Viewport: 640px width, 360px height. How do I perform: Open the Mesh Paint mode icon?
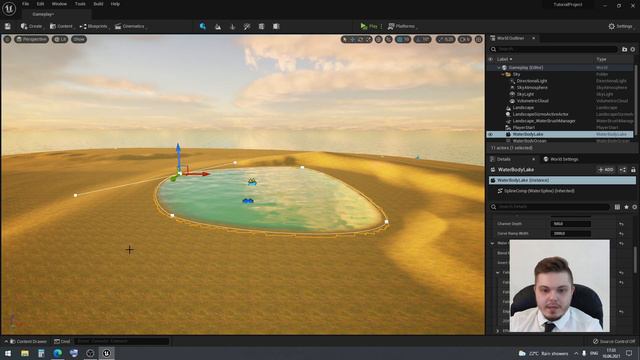pyautogui.click(x=247, y=27)
